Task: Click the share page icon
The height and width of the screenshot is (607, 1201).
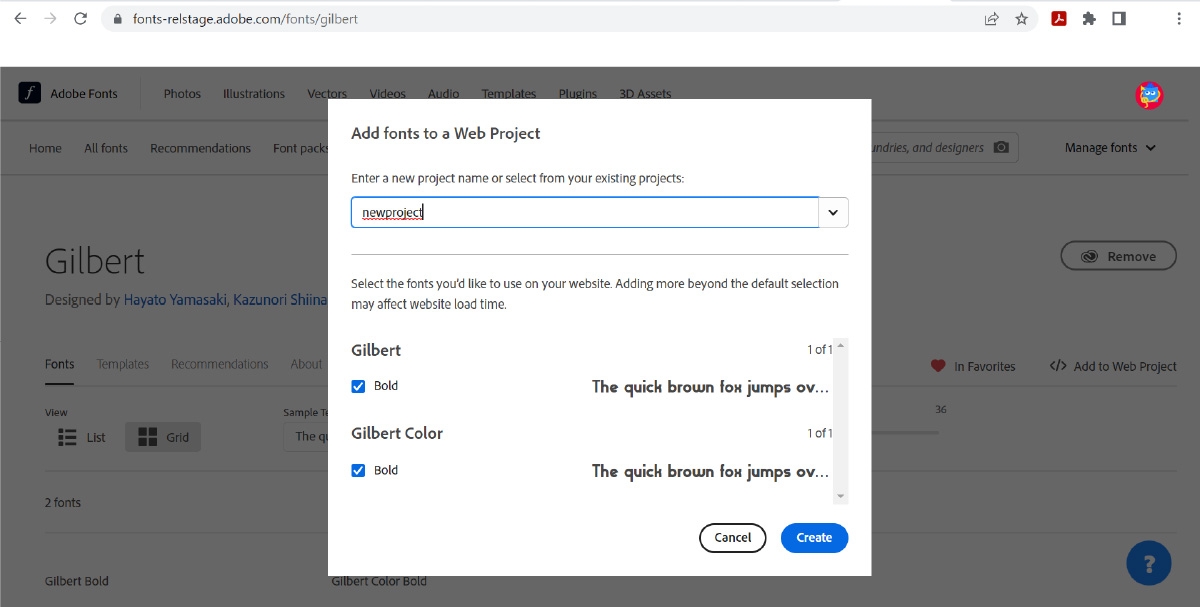Action: tap(991, 18)
